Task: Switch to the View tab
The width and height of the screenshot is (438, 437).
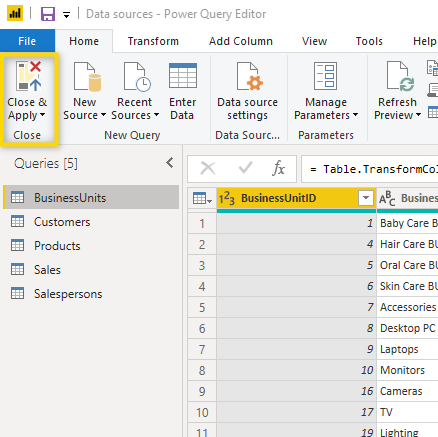Action: pos(314,41)
